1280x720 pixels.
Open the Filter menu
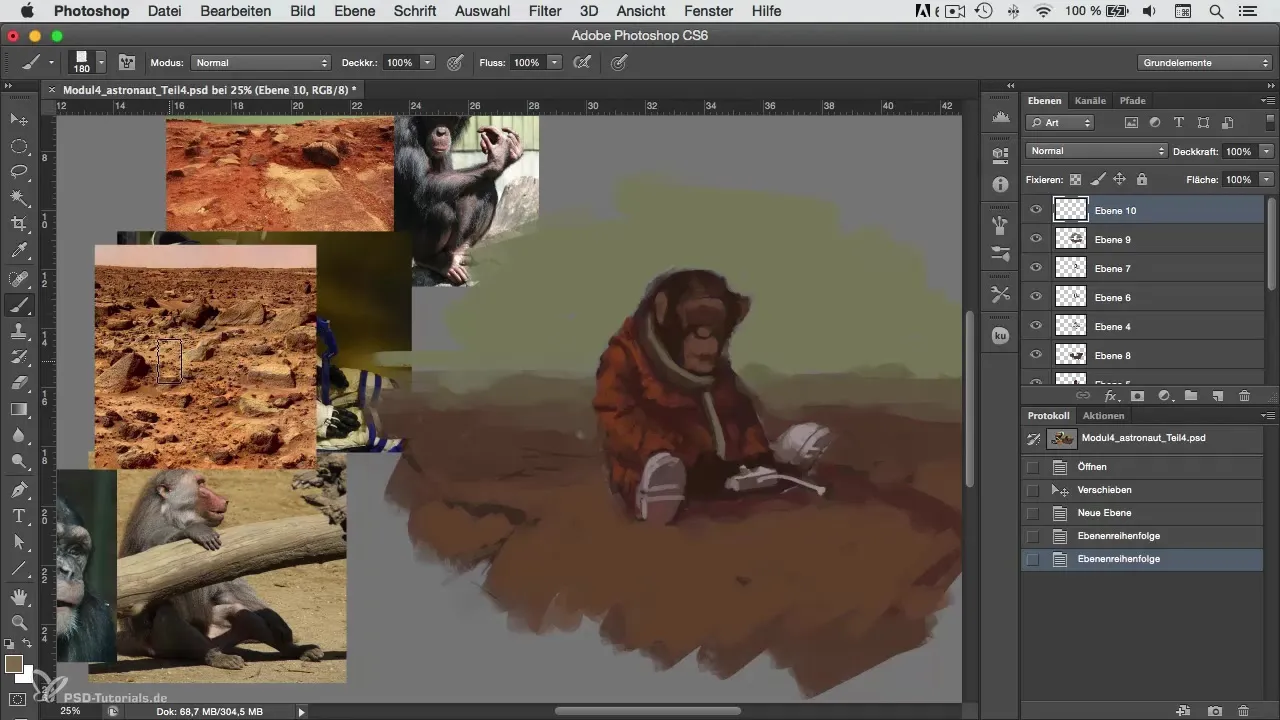[x=545, y=11]
